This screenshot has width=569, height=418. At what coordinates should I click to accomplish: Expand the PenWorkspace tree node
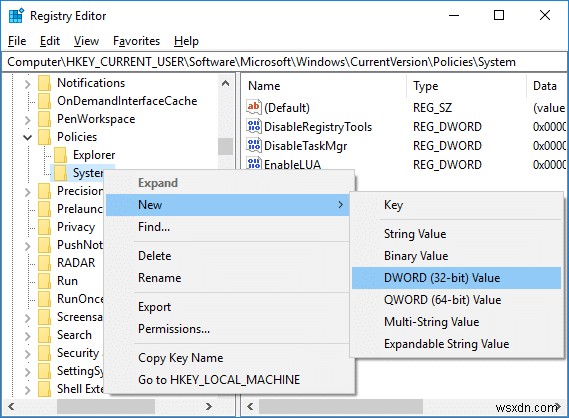click(x=28, y=120)
